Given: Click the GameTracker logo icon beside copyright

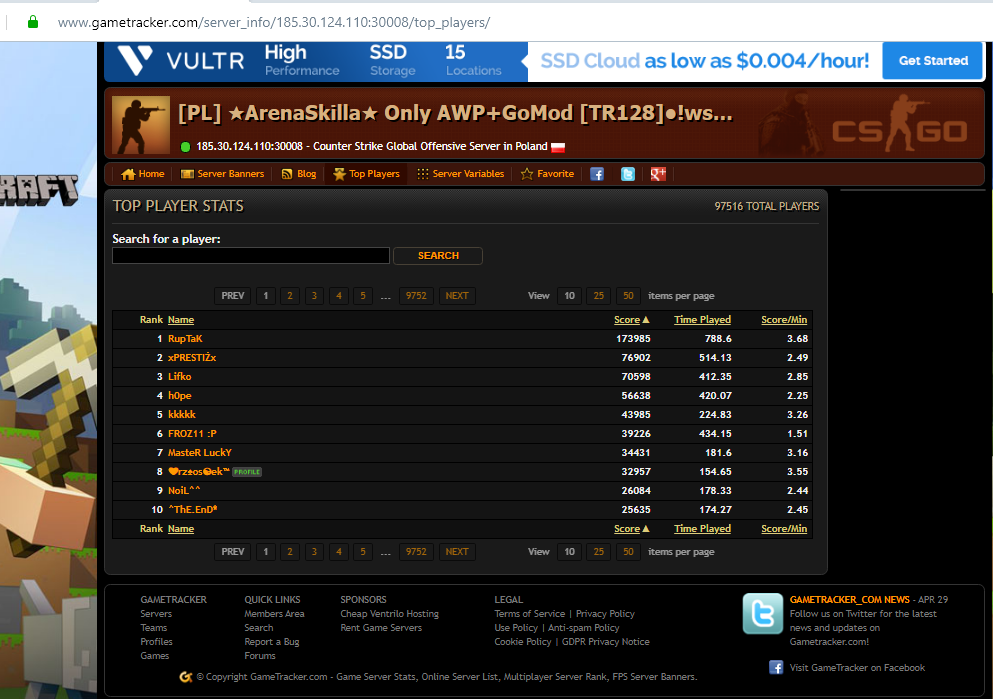Looking at the screenshot, I should click(186, 677).
